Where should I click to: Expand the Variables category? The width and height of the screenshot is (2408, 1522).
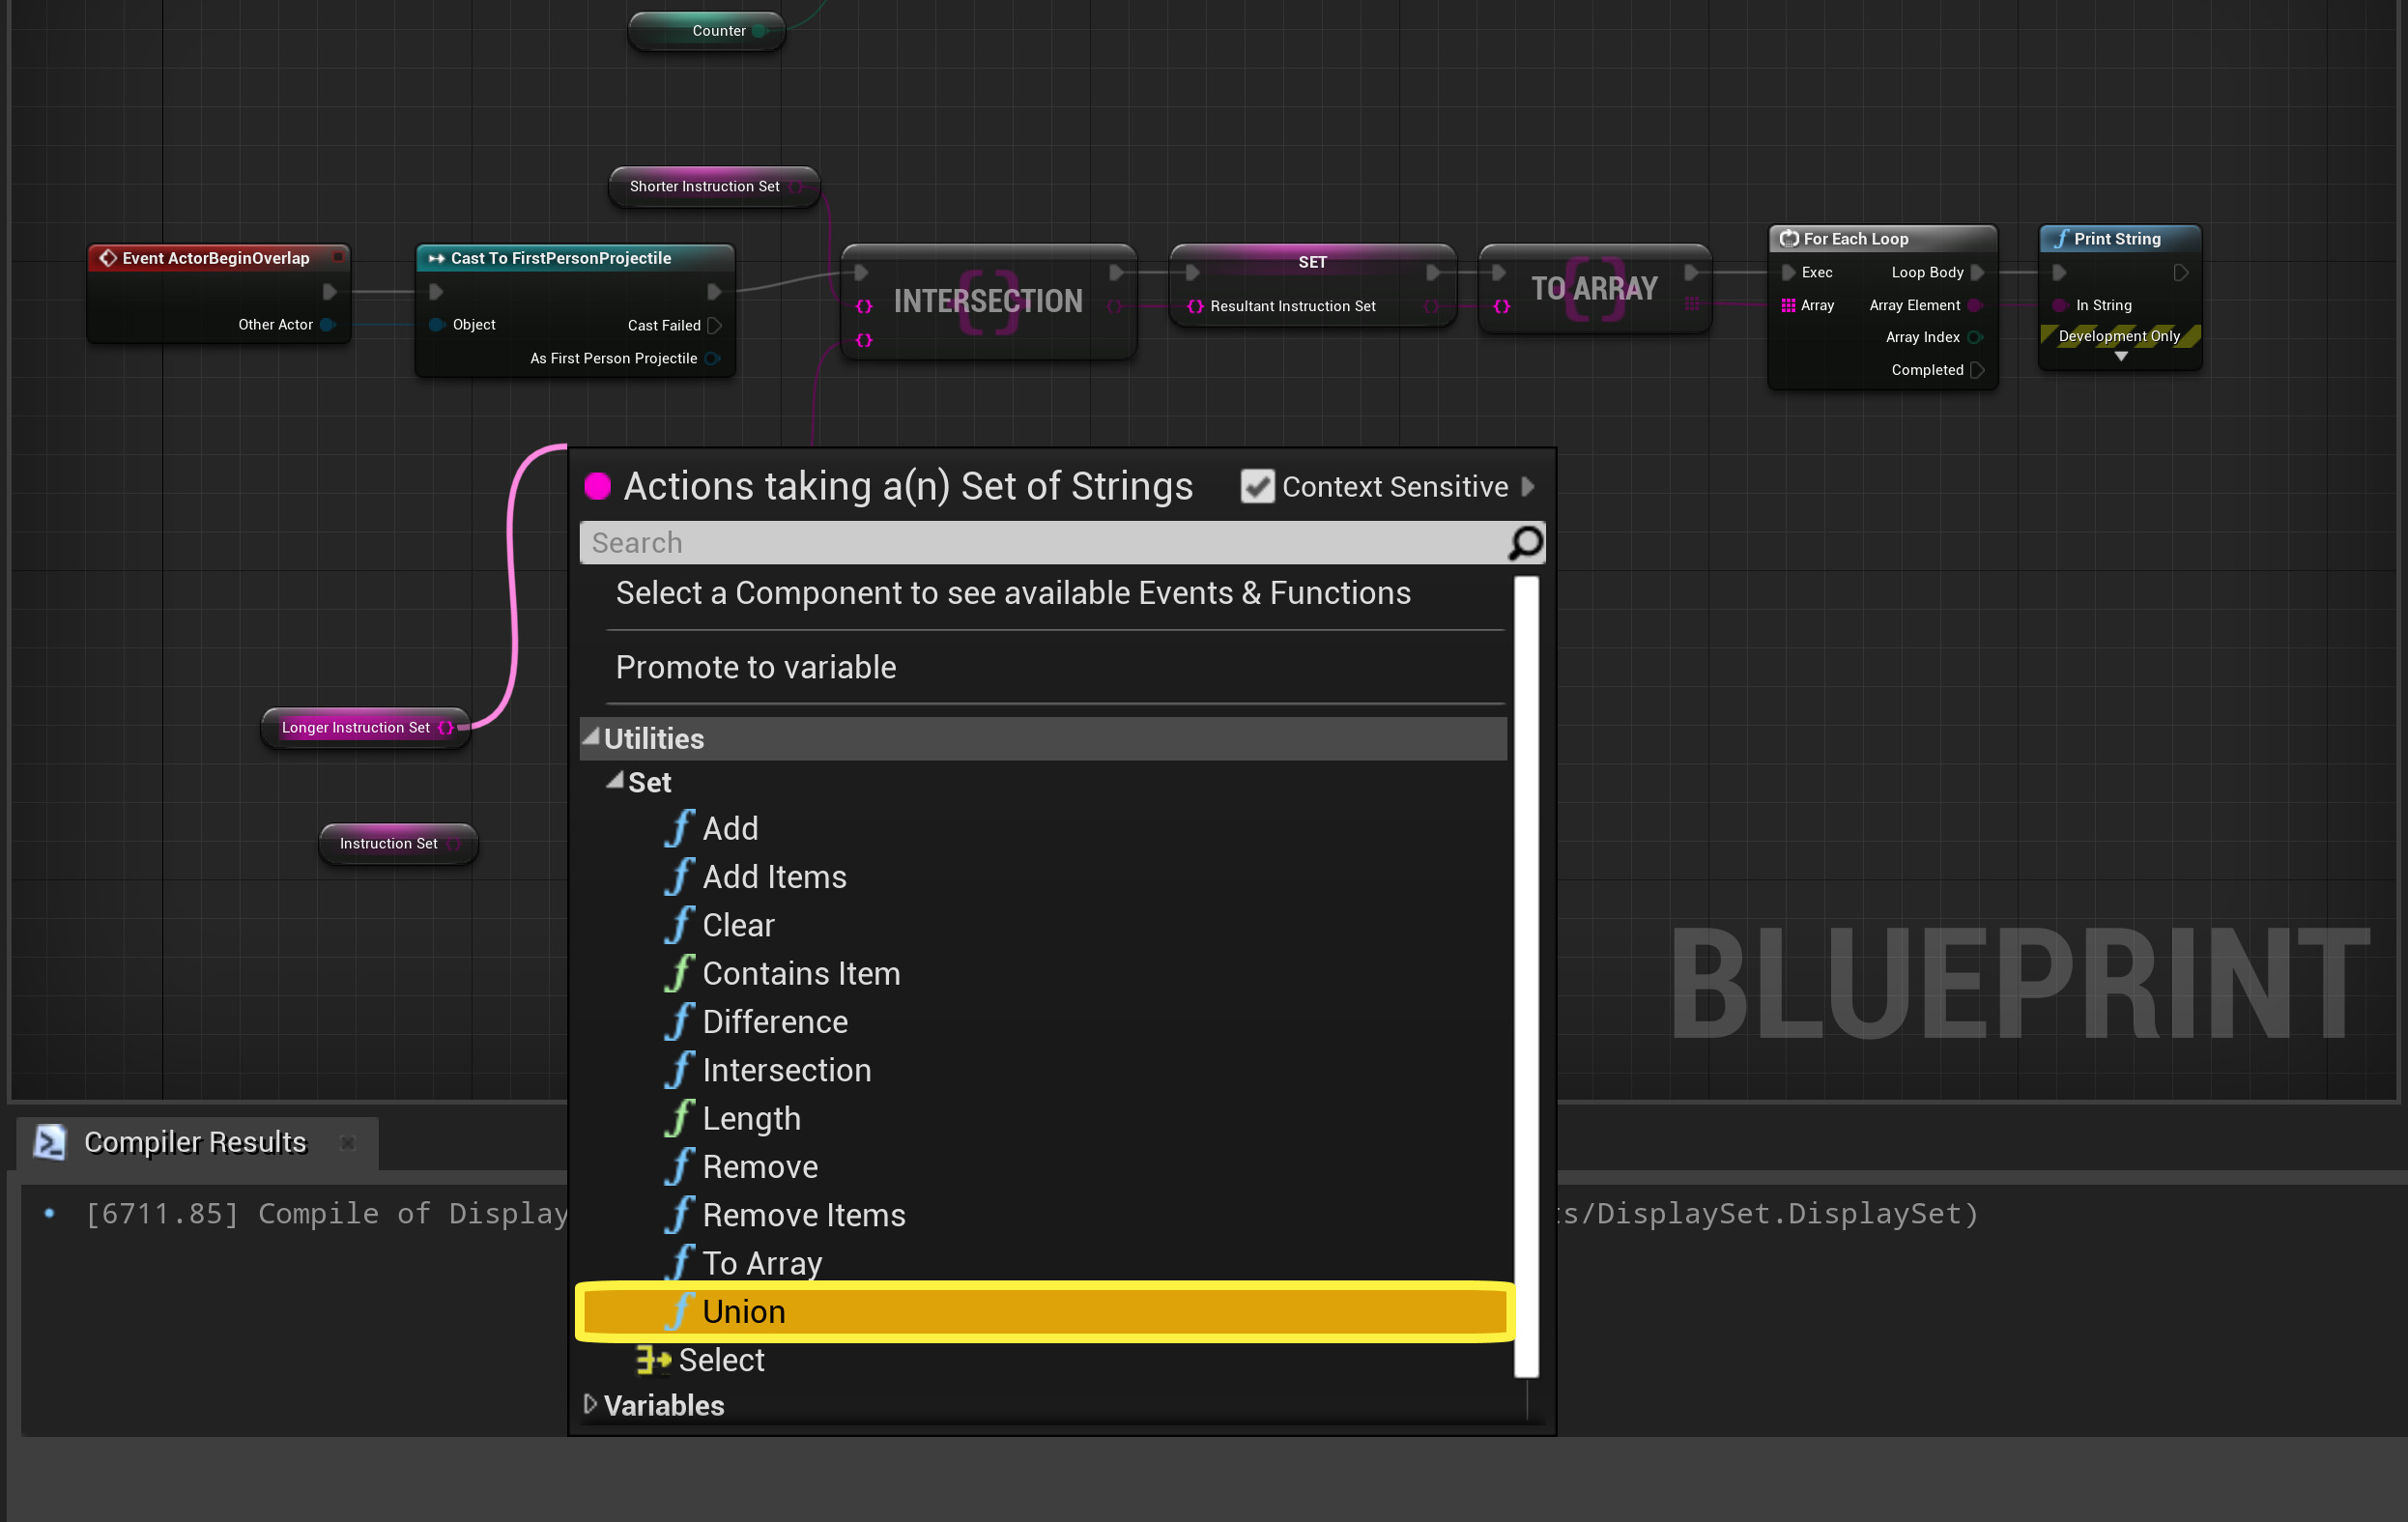tap(590, 1404)
